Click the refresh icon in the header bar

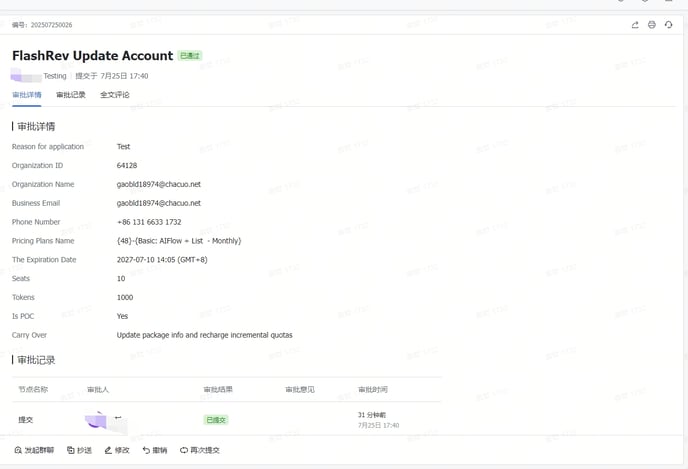click(668, 25)
